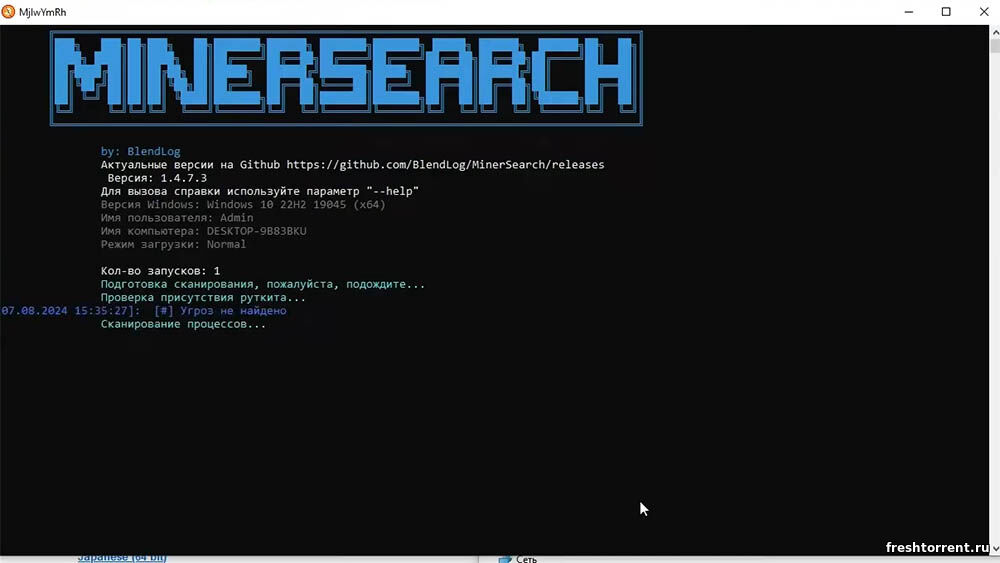Image resolution: width=1000 pixels, height=563 pixels.
Task: Open the partially hidden Japanese (64 bit) link
Action: 122,558
